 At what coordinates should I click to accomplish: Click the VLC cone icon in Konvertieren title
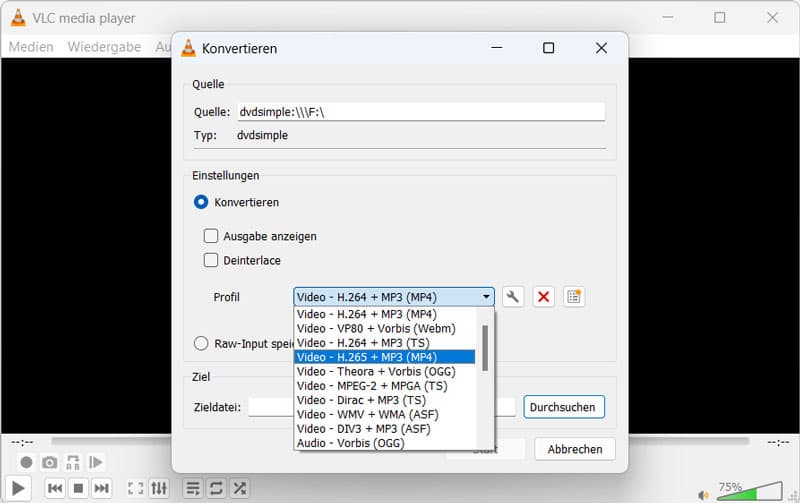coord(189,48)
